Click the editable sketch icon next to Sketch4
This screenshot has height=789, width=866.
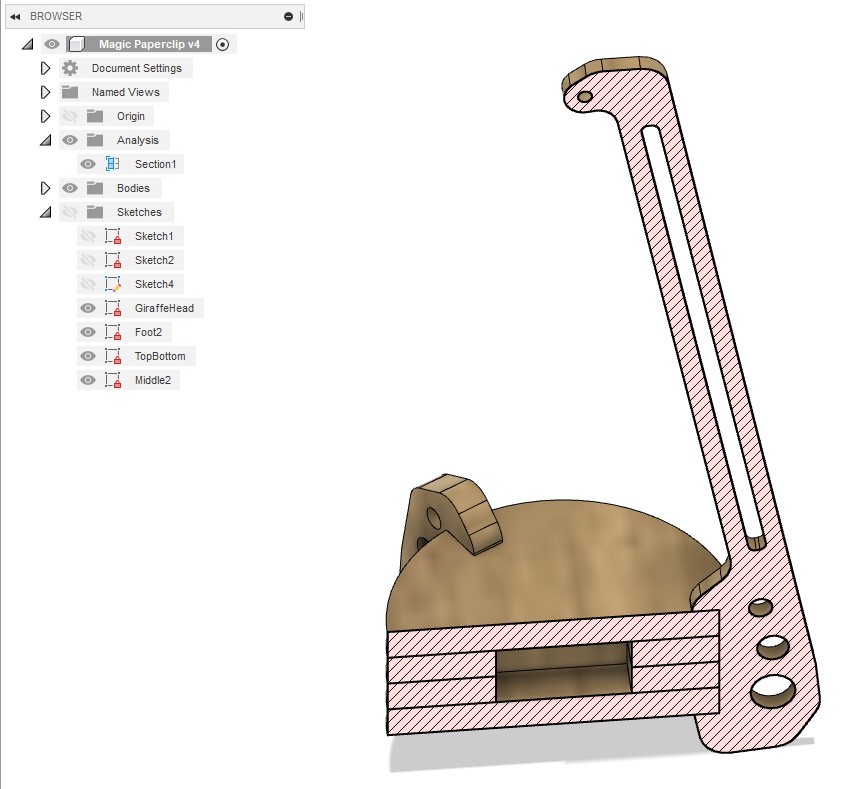(x=113, y=283)
